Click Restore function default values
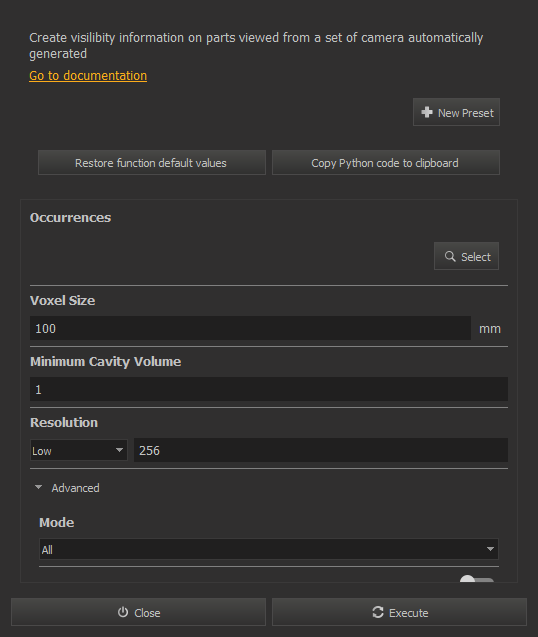 click(152, 162)
